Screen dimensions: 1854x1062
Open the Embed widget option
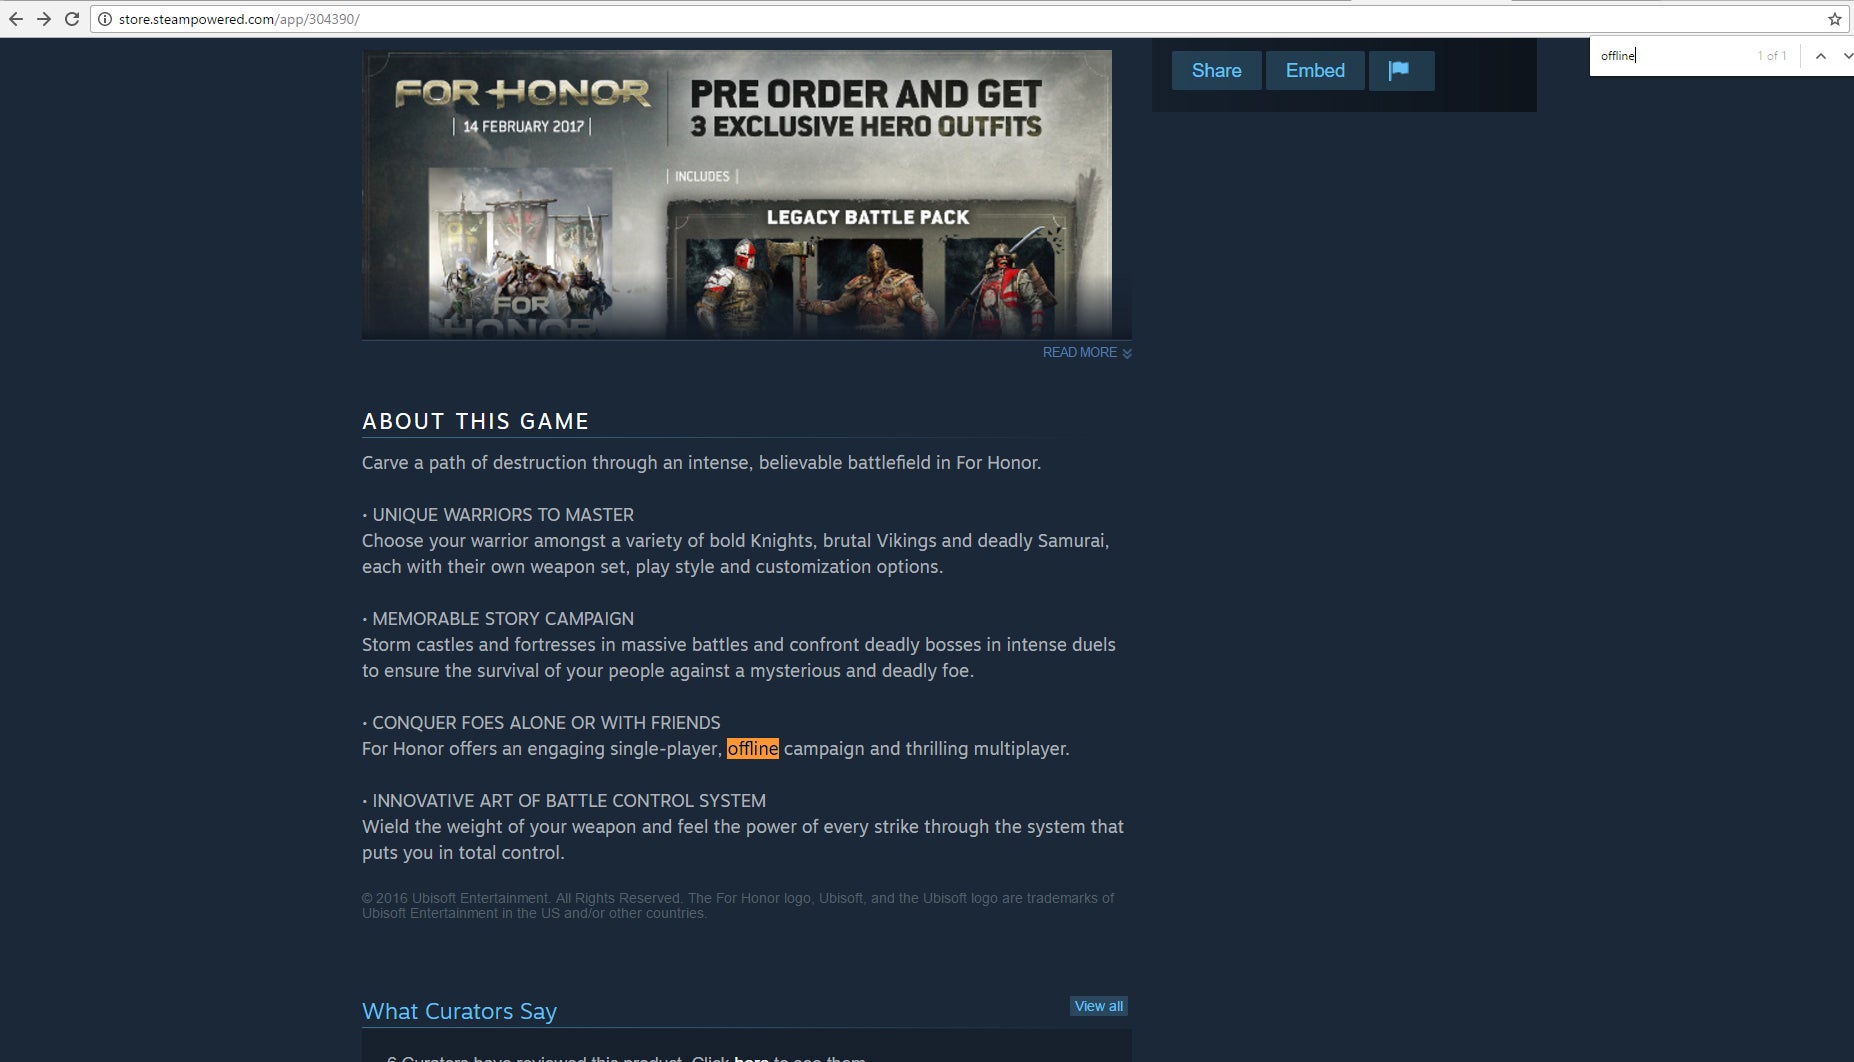tap(1315, 70)
